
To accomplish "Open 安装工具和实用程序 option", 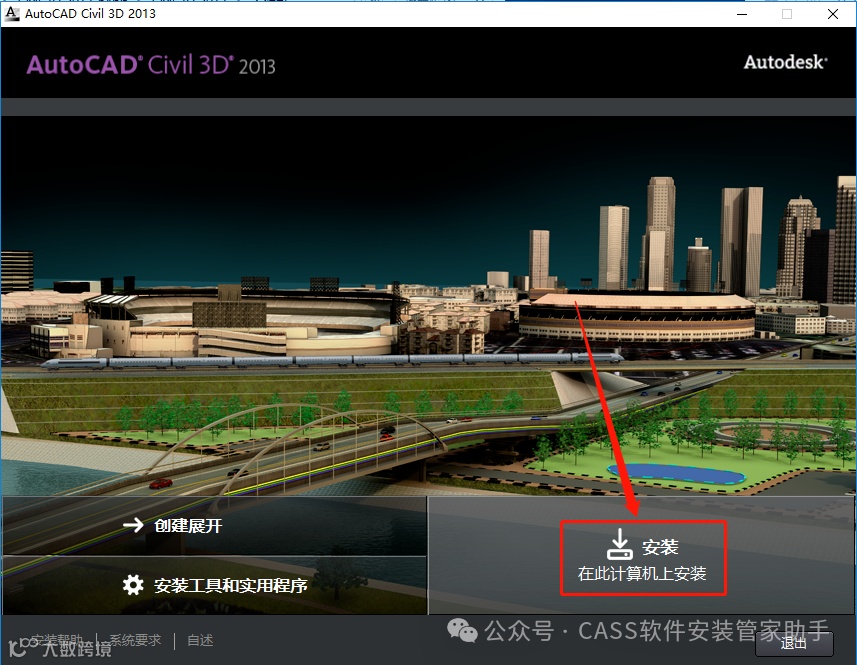I will pos(231,585).
